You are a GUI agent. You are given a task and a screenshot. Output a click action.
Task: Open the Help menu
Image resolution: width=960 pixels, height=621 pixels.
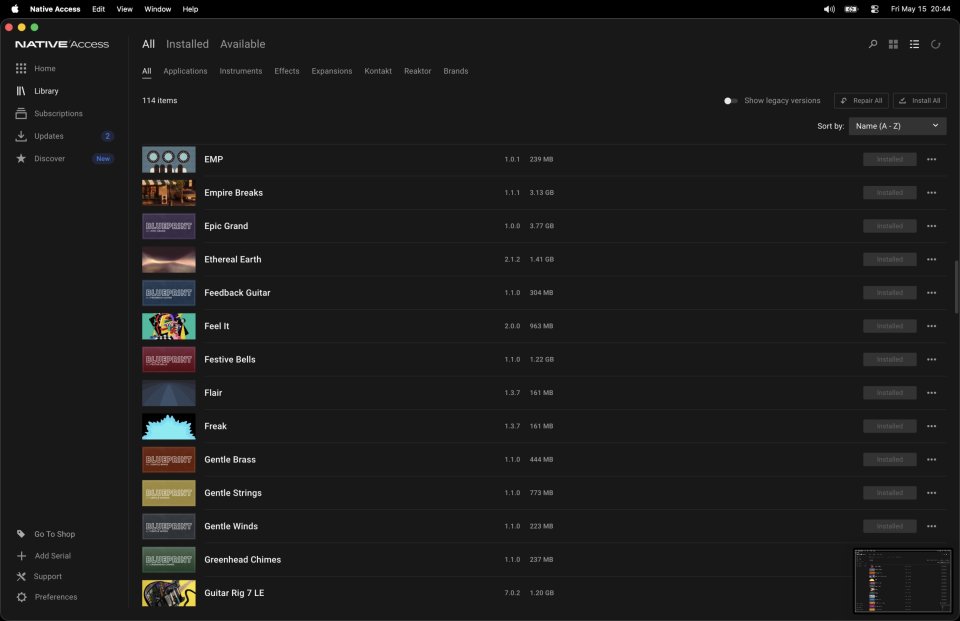tap(190, 9)
